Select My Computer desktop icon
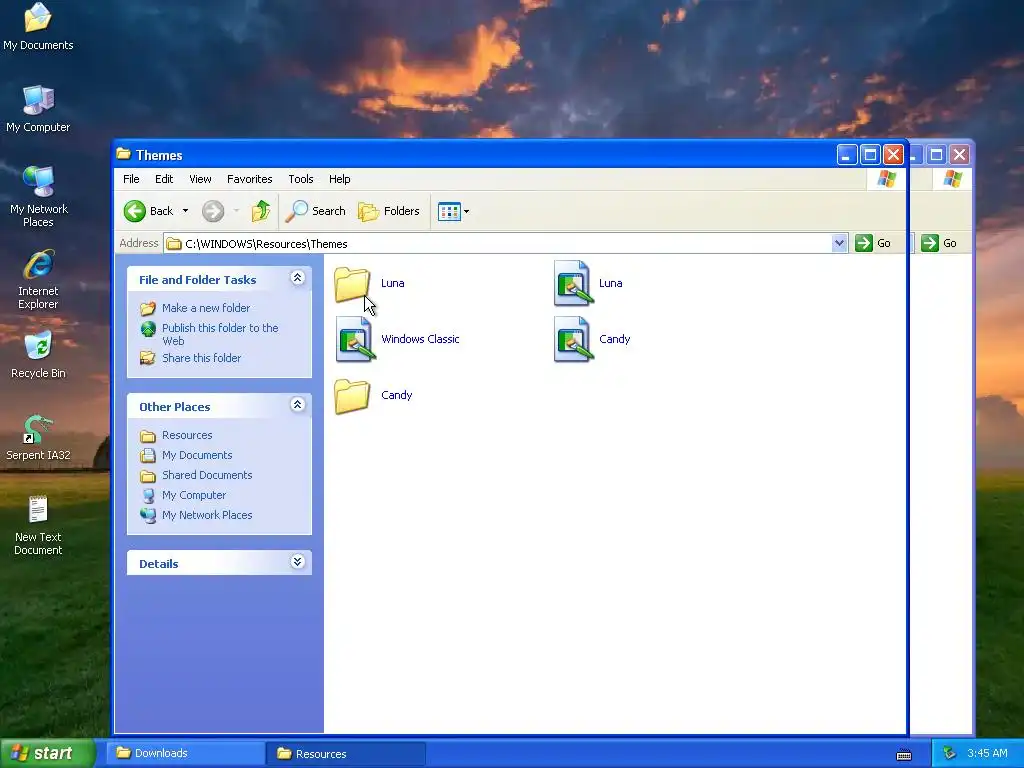This screenshot has width=1024, height=768. (x=38, y=108)
